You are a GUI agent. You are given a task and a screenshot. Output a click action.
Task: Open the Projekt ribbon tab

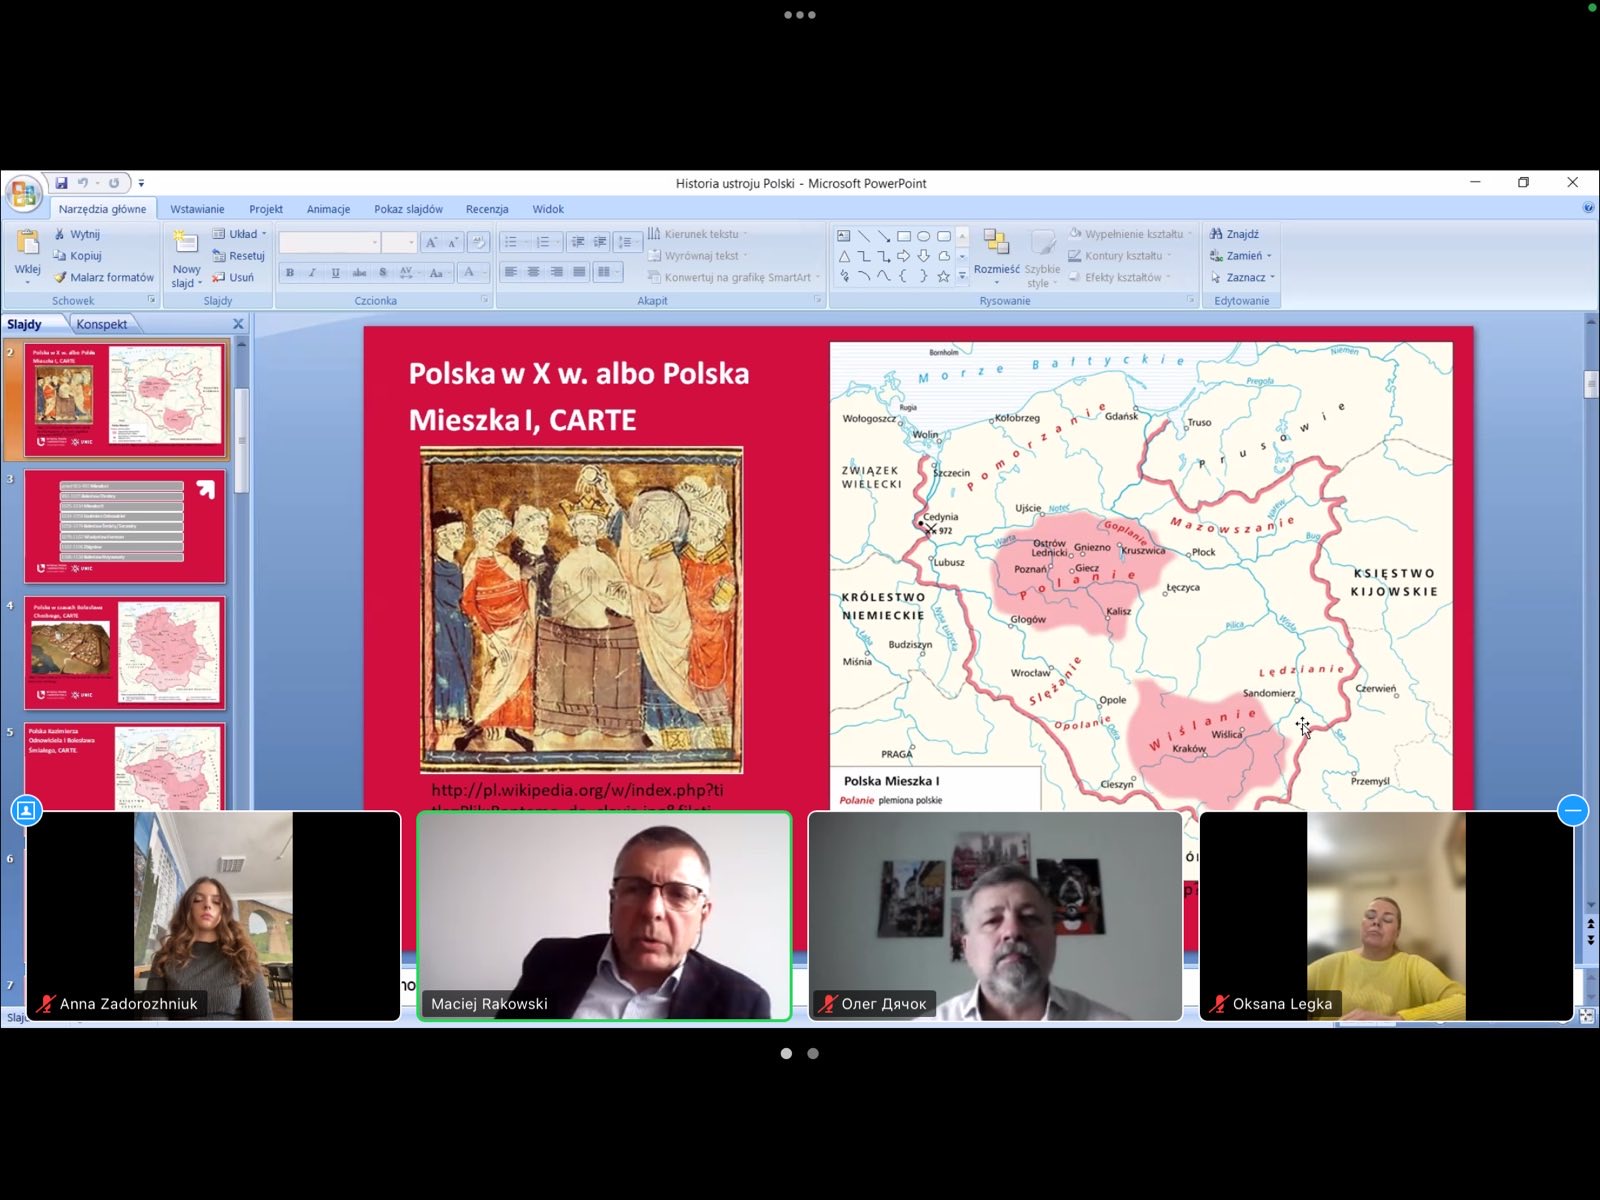pos(266,209)
